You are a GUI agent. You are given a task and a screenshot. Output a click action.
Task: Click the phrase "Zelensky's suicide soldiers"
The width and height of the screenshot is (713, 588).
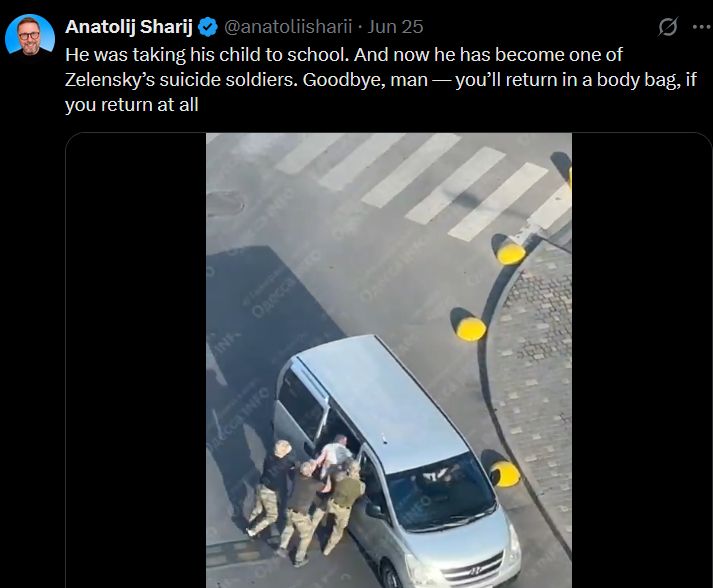click(x=181, y=80)
